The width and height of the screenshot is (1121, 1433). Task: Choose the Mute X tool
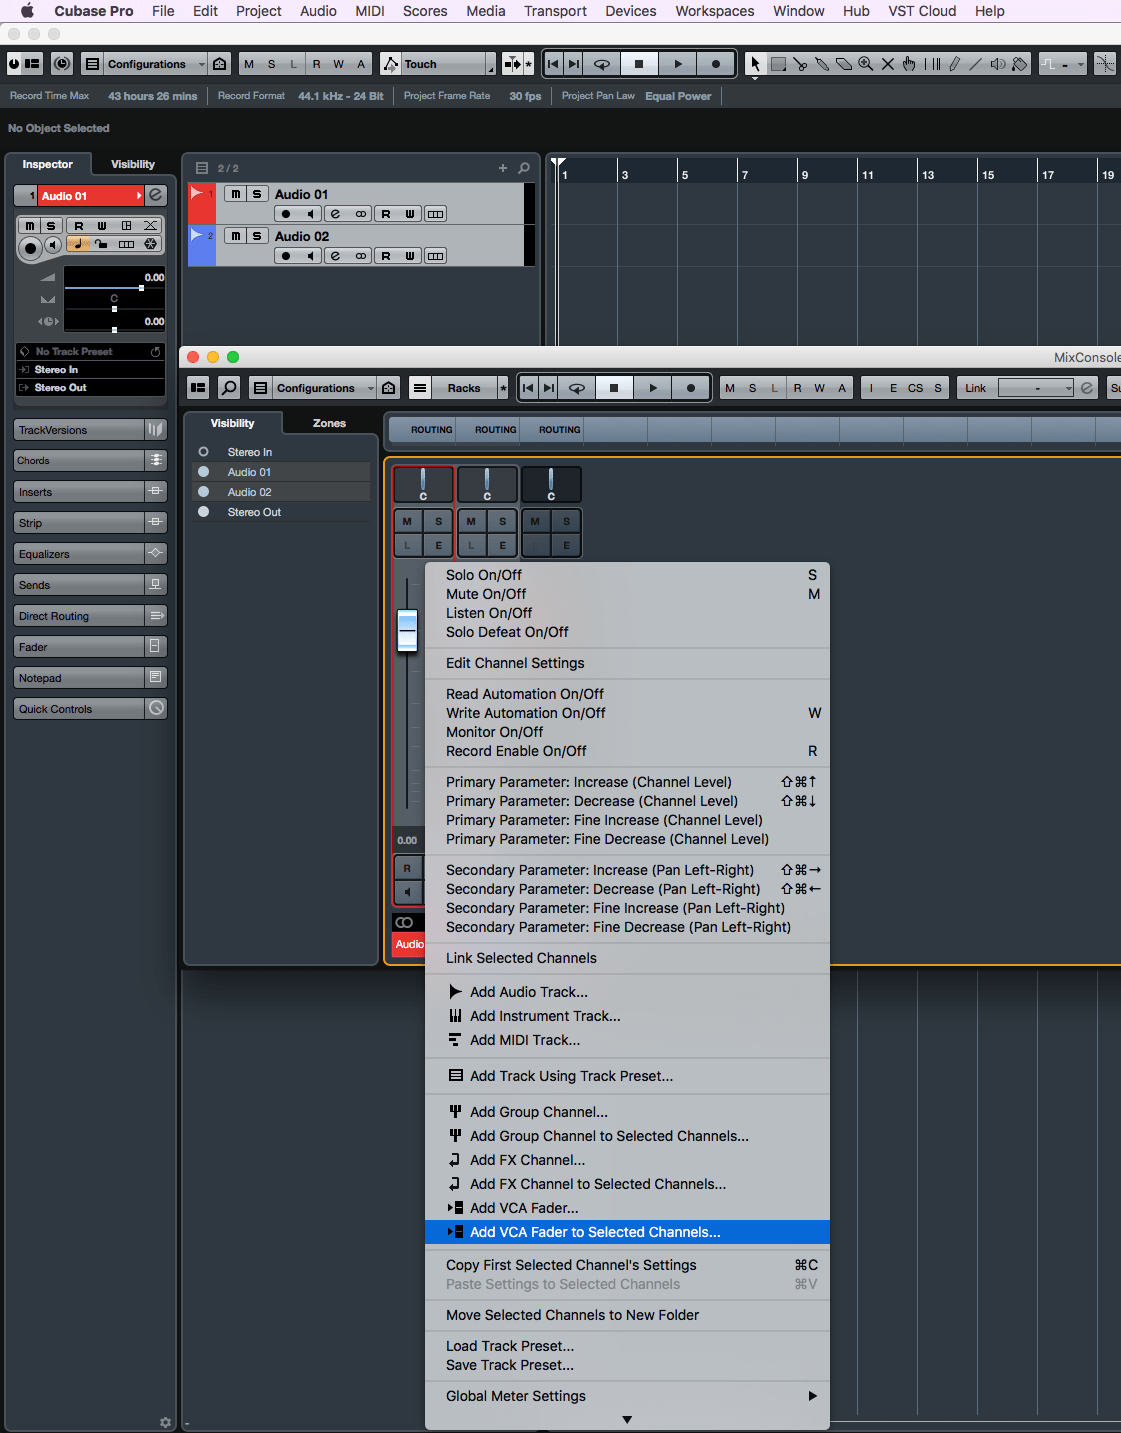(x=888, y=64)
